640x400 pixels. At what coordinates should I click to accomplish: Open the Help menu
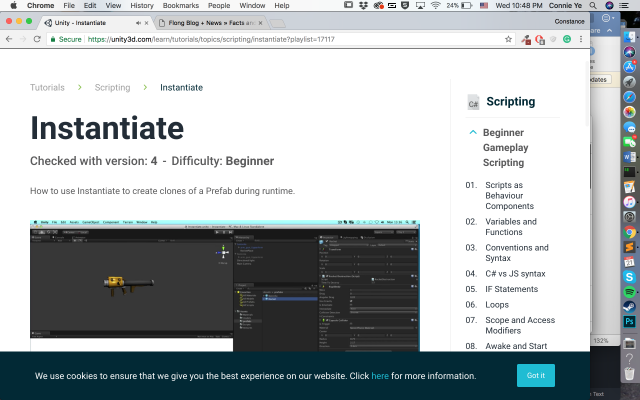[x=282, y=6]
